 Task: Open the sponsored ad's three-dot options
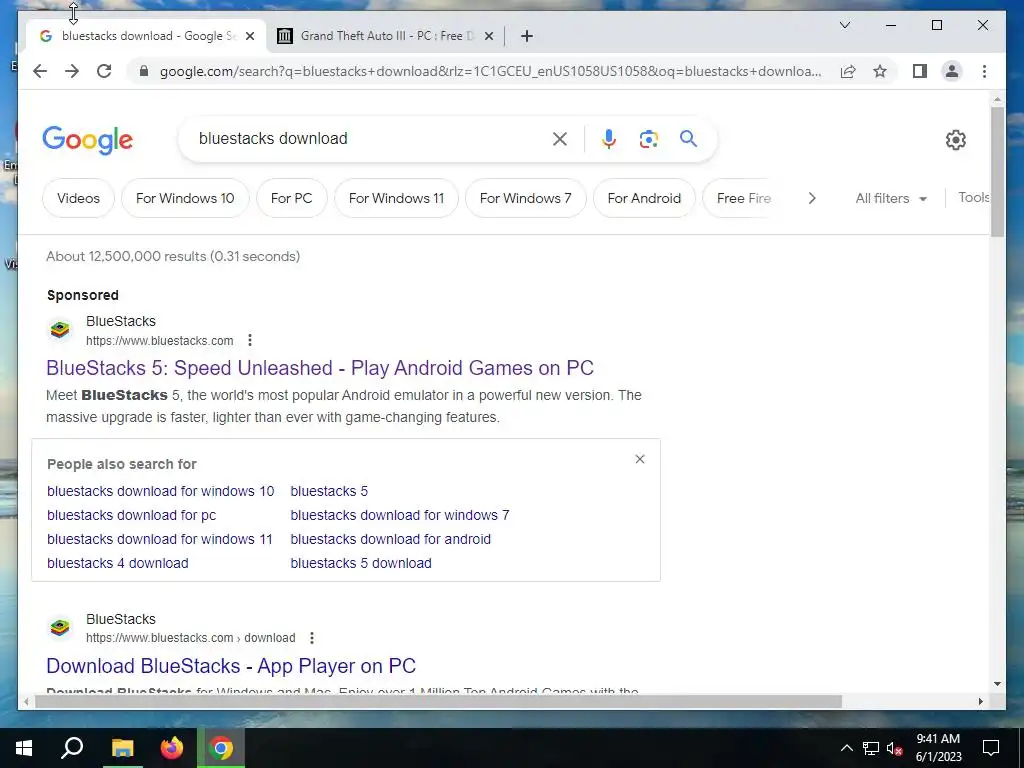click(x=249, y=340)
